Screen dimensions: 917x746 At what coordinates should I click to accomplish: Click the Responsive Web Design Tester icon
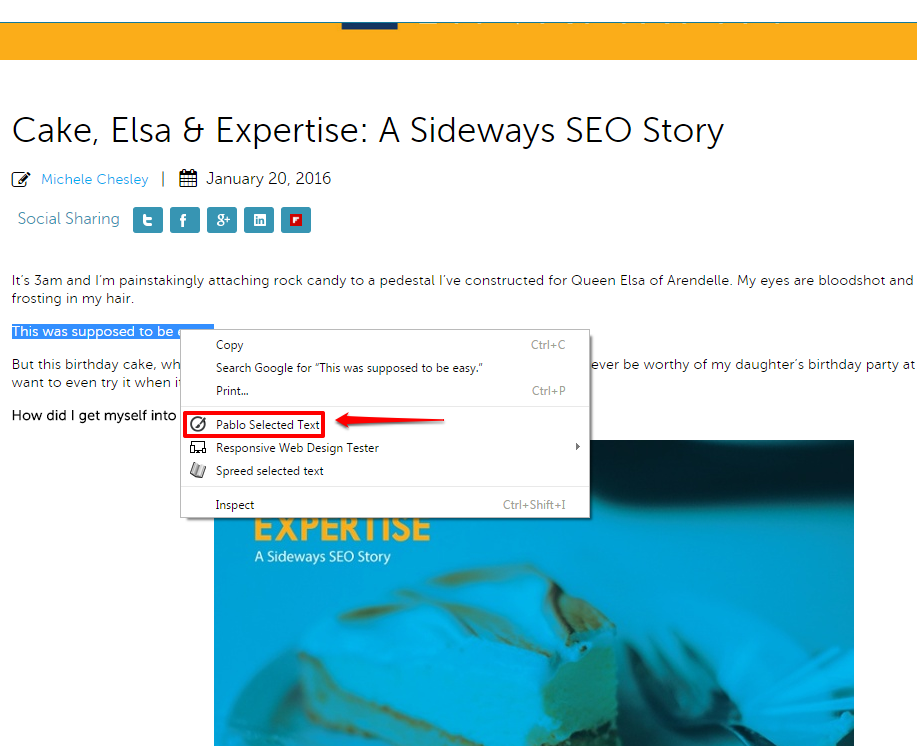[198, 448]
